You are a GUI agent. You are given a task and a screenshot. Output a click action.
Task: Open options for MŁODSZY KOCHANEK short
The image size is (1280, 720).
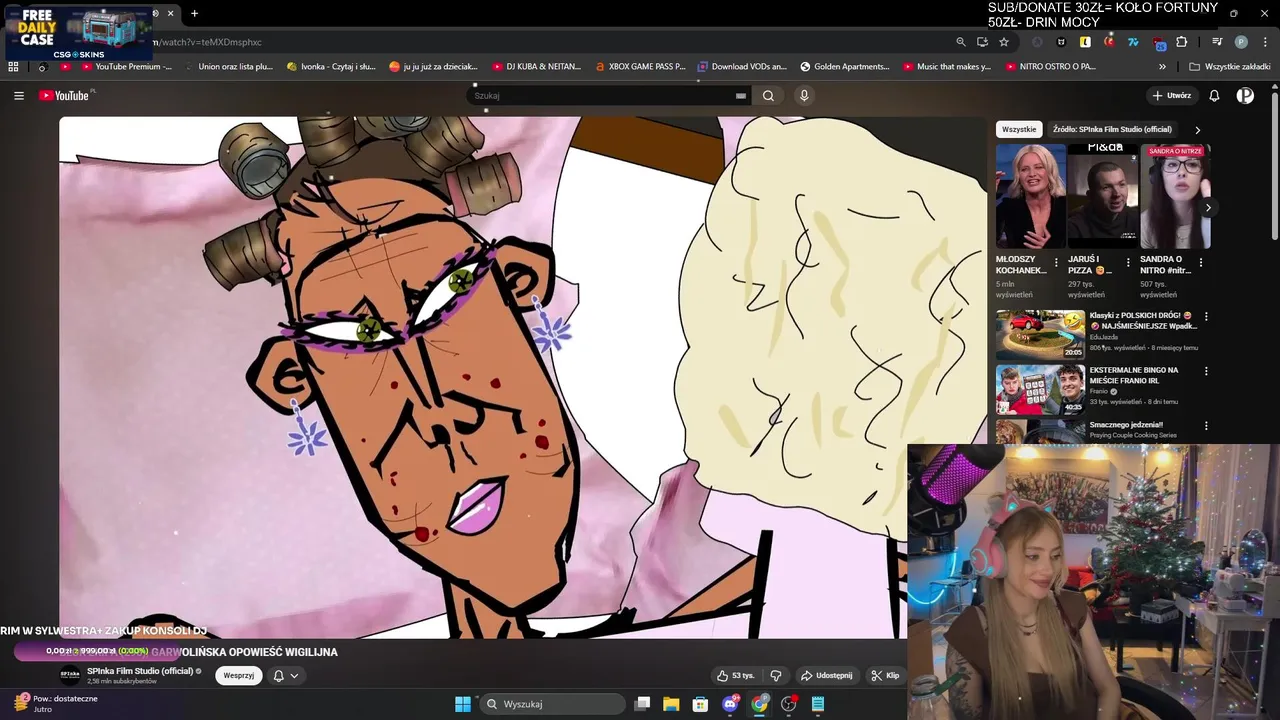tap(1056, 263)
